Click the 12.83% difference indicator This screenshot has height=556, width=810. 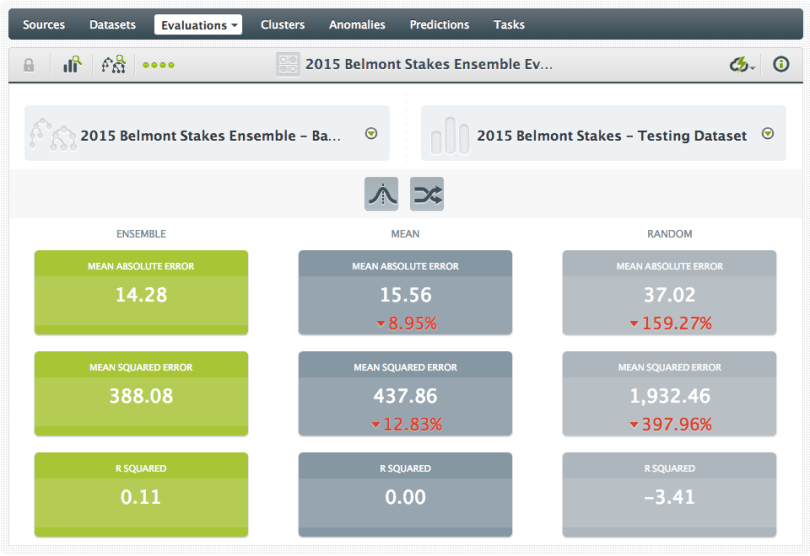click(x=407, y=424)
